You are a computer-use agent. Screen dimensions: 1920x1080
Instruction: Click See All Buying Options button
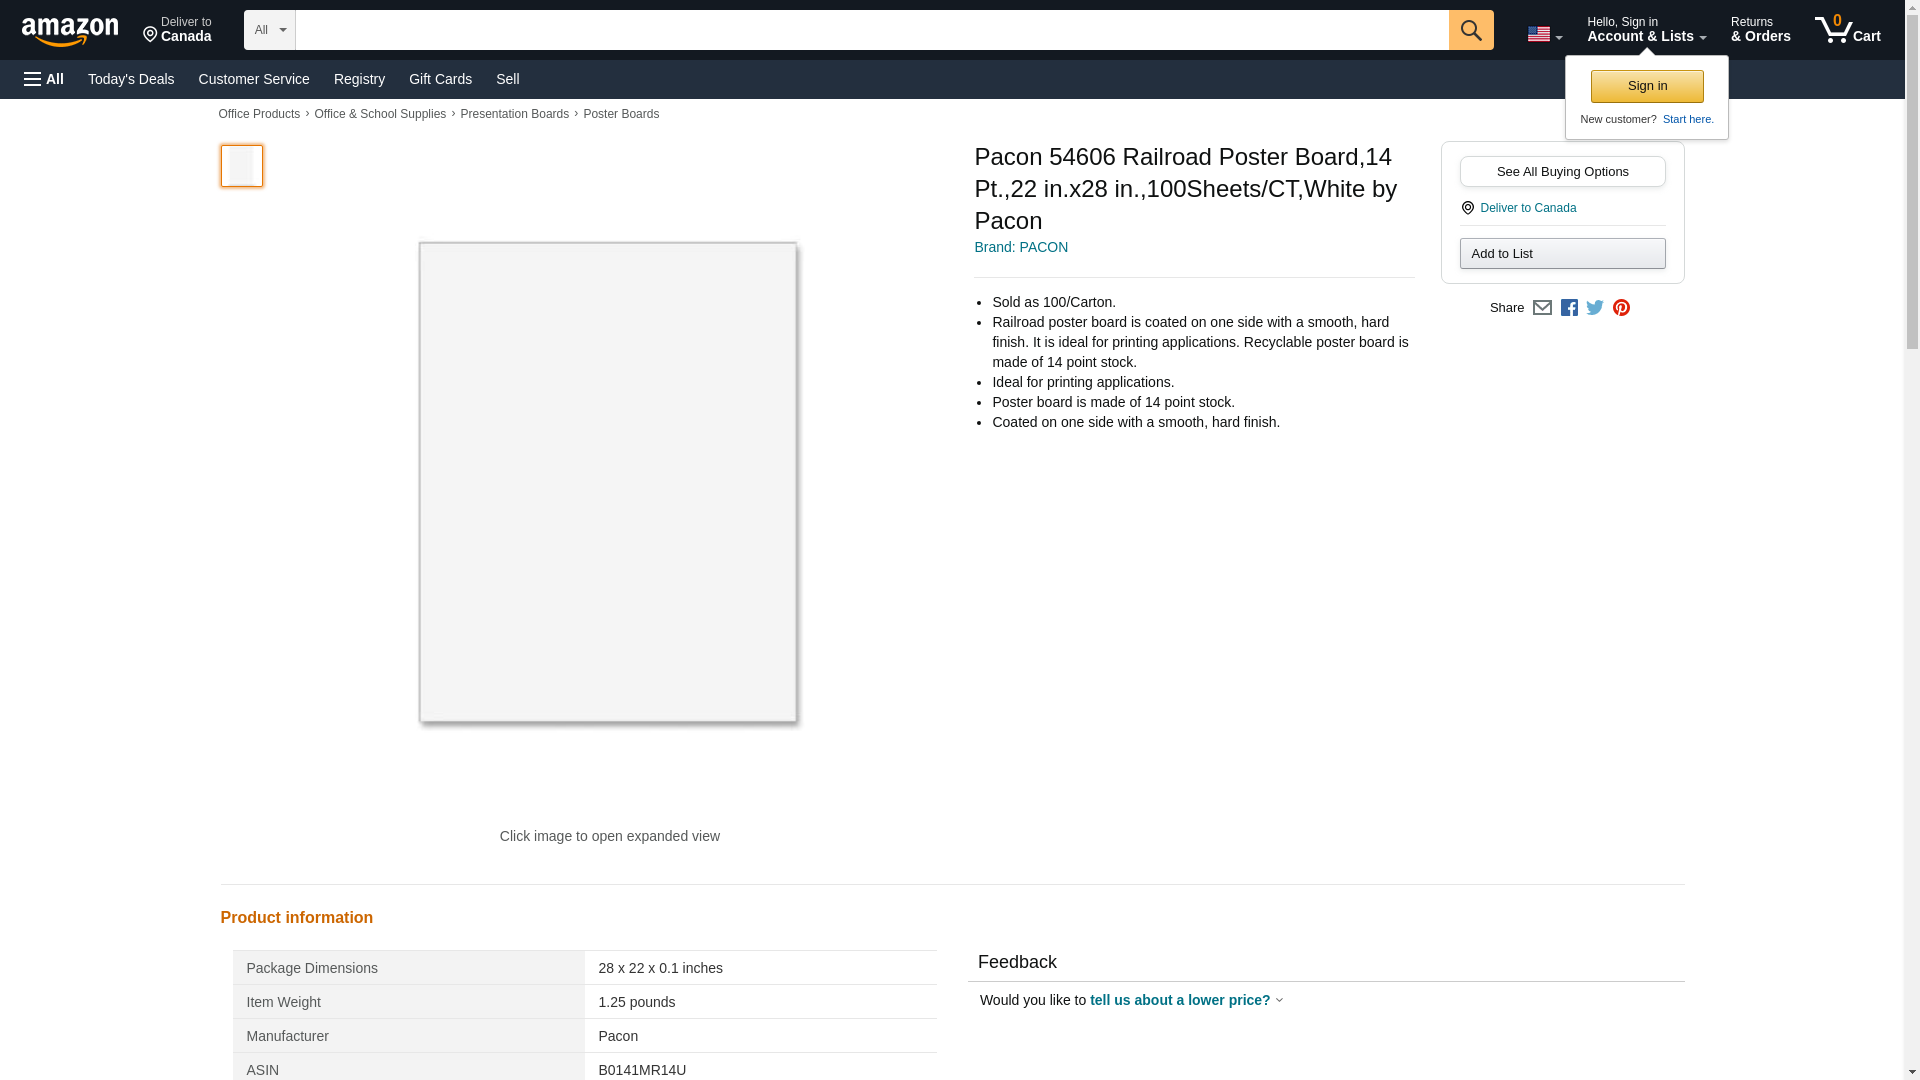click(x=1562, y=171)
